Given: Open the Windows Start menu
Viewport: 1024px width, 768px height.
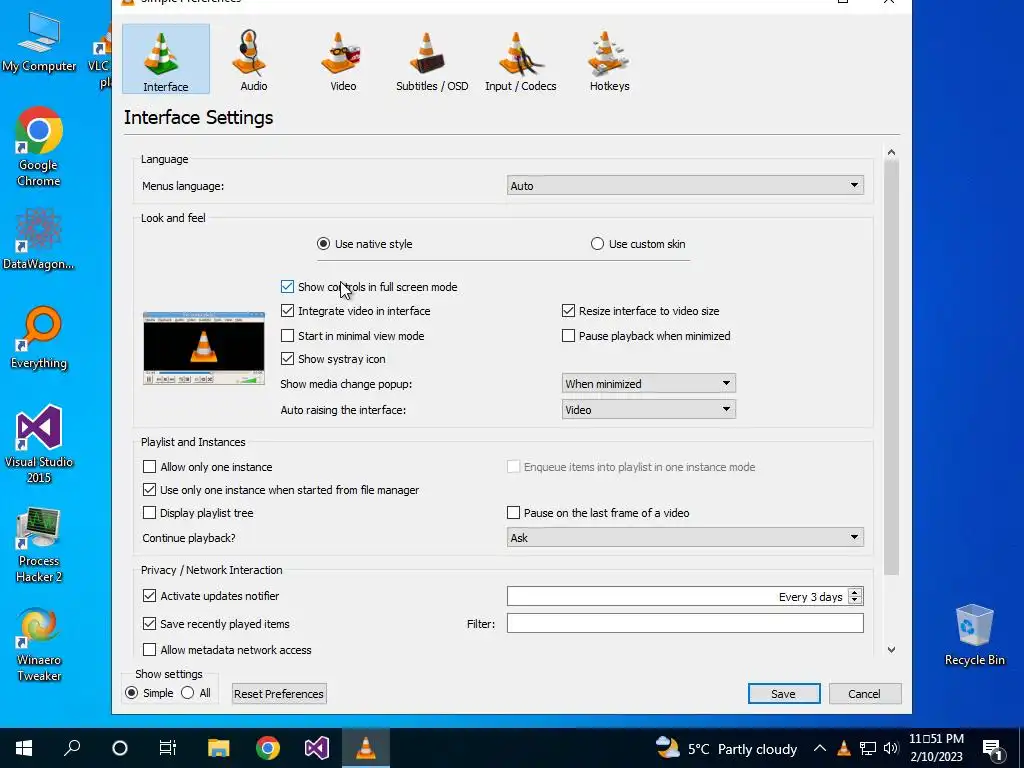Looking at the screenshot, I should 24,748.
